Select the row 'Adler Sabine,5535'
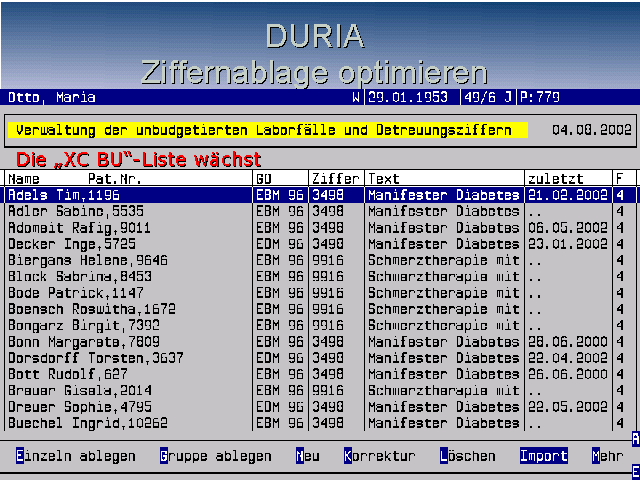The image size is (640, 480). pos(320,211)
